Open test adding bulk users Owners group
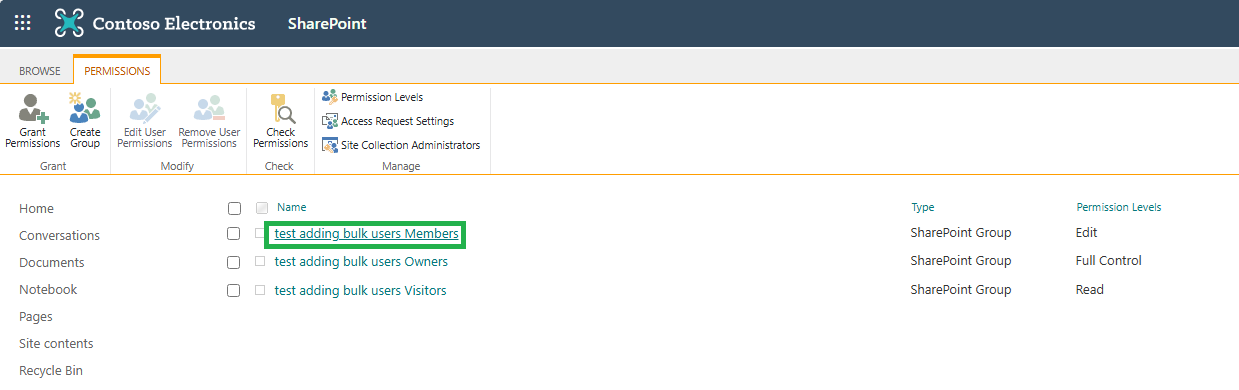Image resolution: width=1239 pixels, height=390 pixels. (361, 262)
